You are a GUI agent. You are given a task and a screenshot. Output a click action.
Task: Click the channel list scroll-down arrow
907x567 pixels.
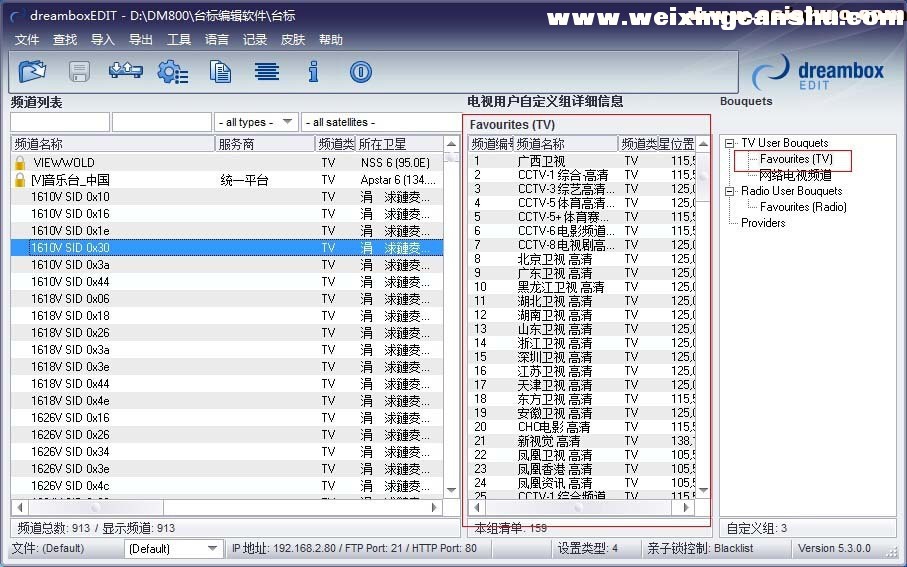[451, 490]
